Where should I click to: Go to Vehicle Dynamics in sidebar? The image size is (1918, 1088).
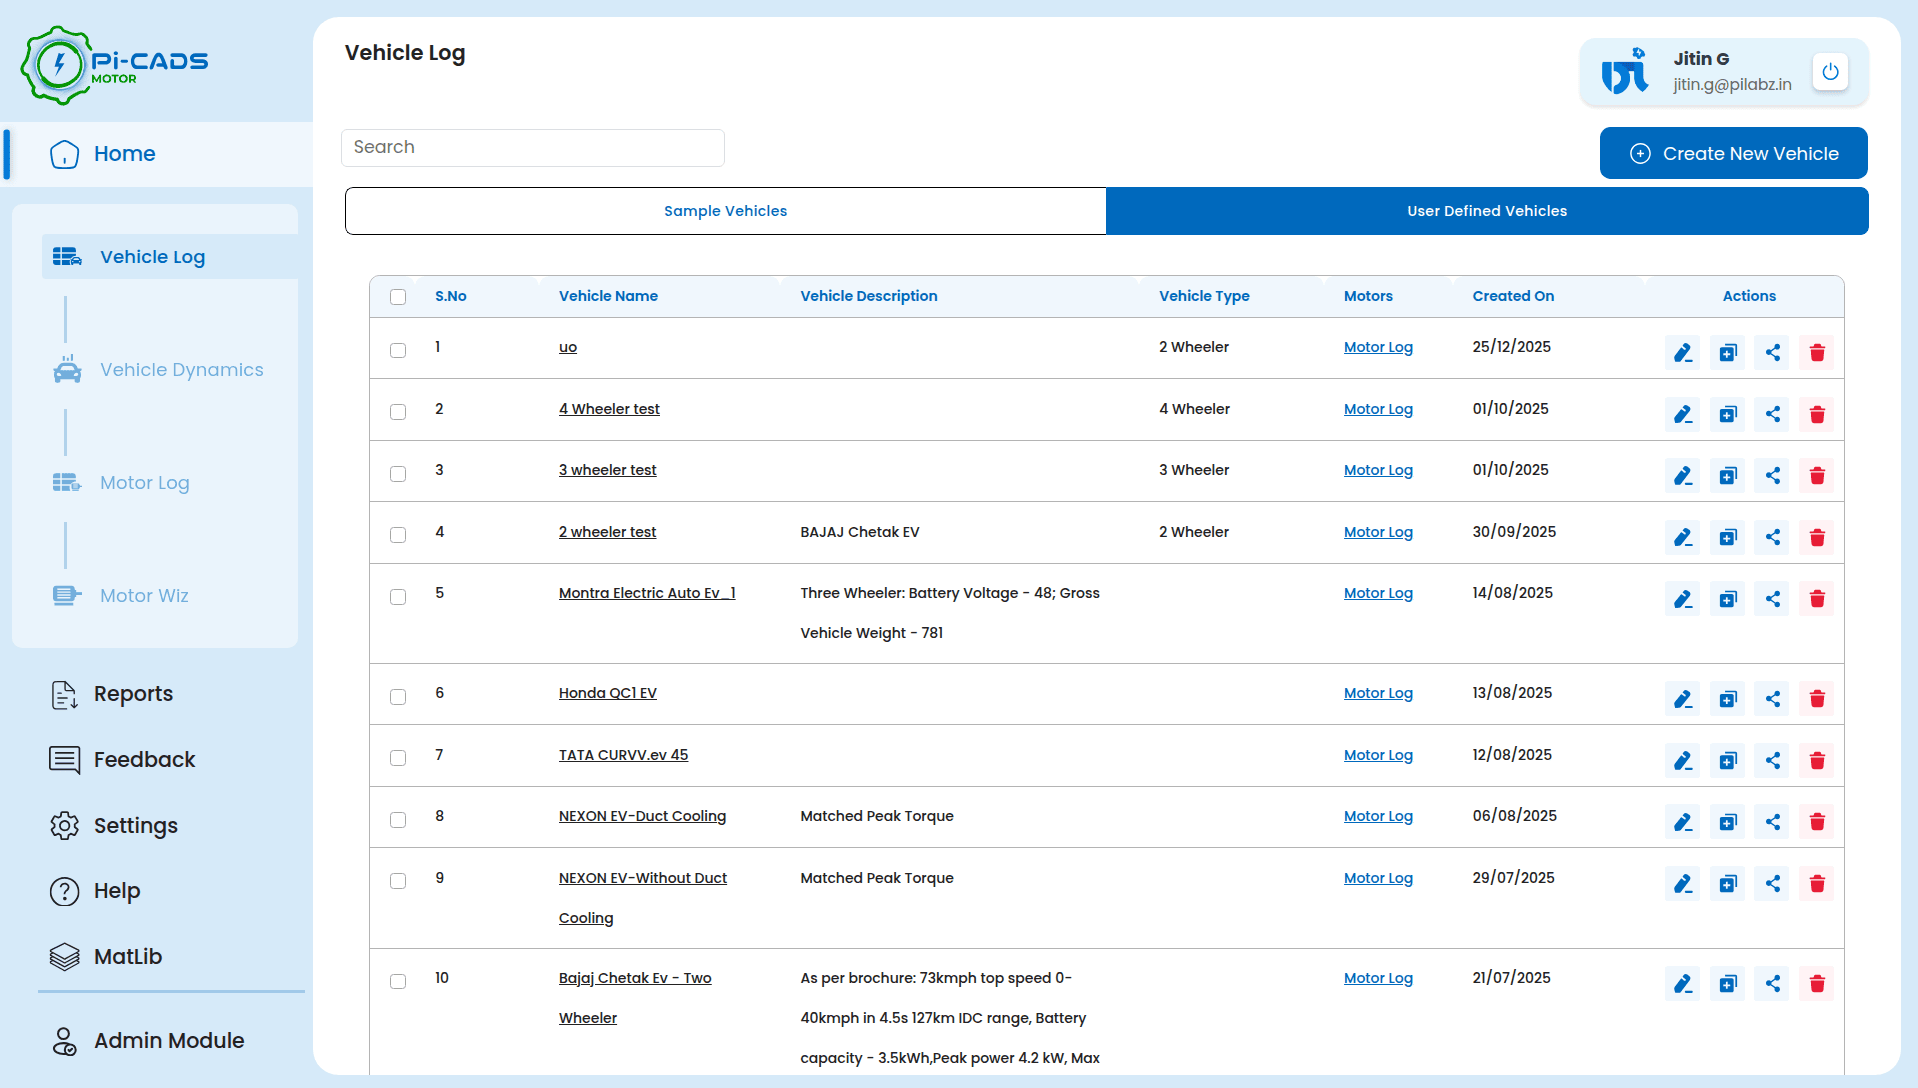tap(181, 370)
